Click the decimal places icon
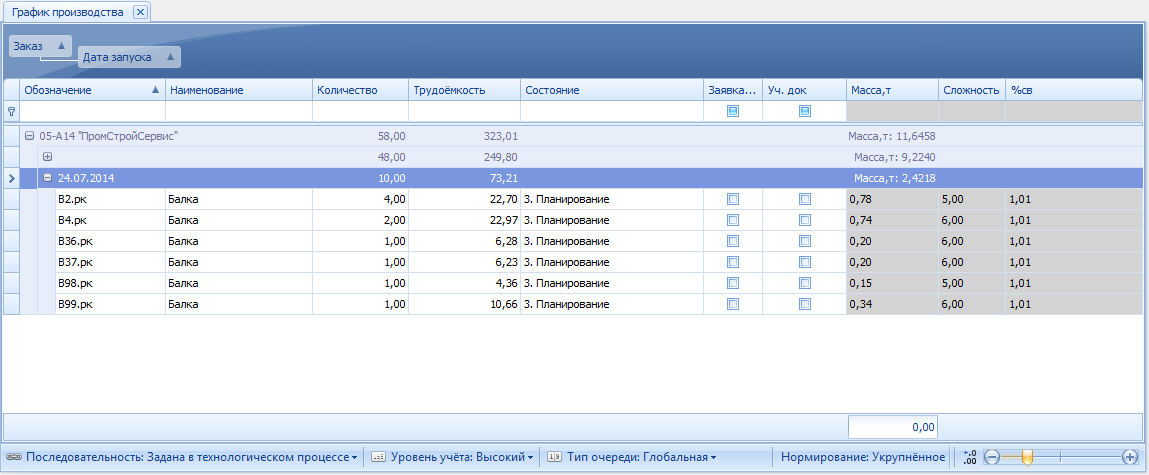The image size is (1149, 475). tap(970, 457)
